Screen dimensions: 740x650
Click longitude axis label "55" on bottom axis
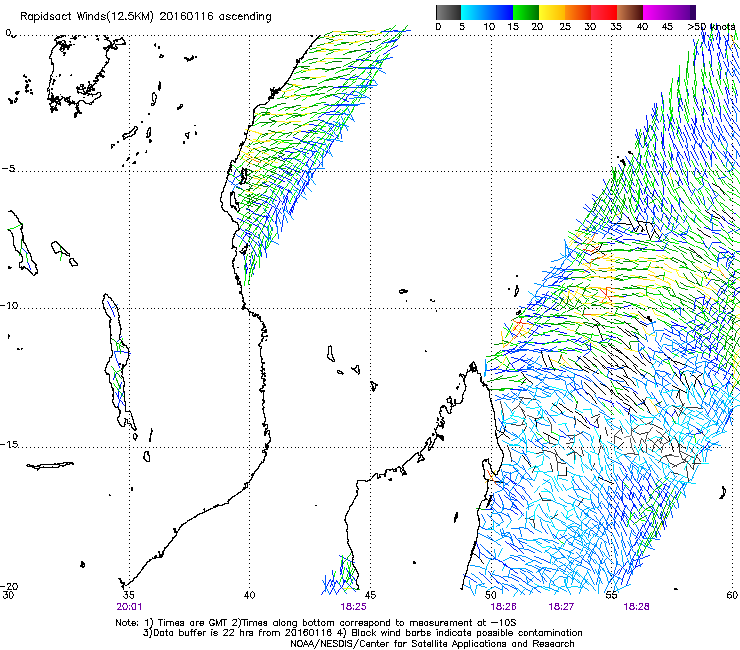pyautogui.click(x=612, y=595)
